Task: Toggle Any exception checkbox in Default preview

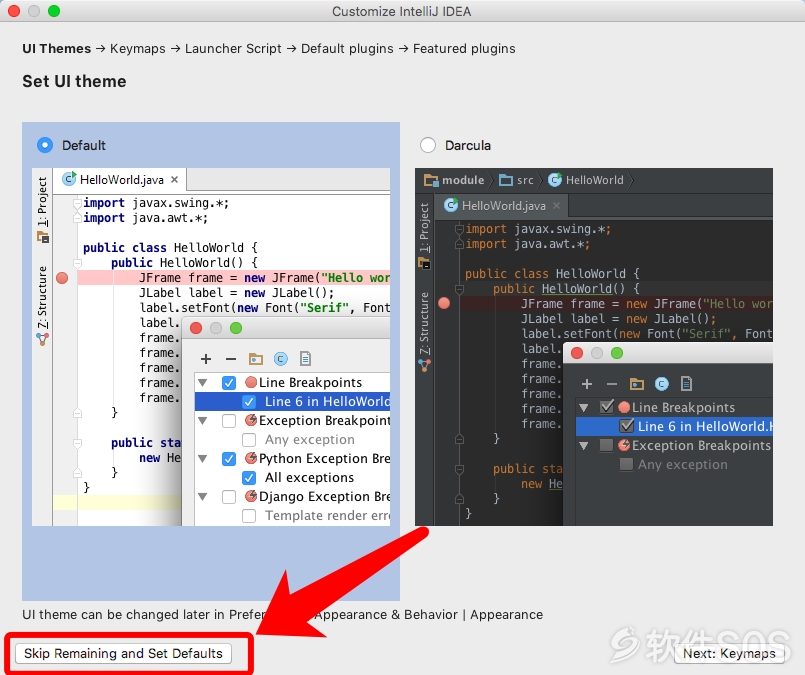Action: (249, 440)
